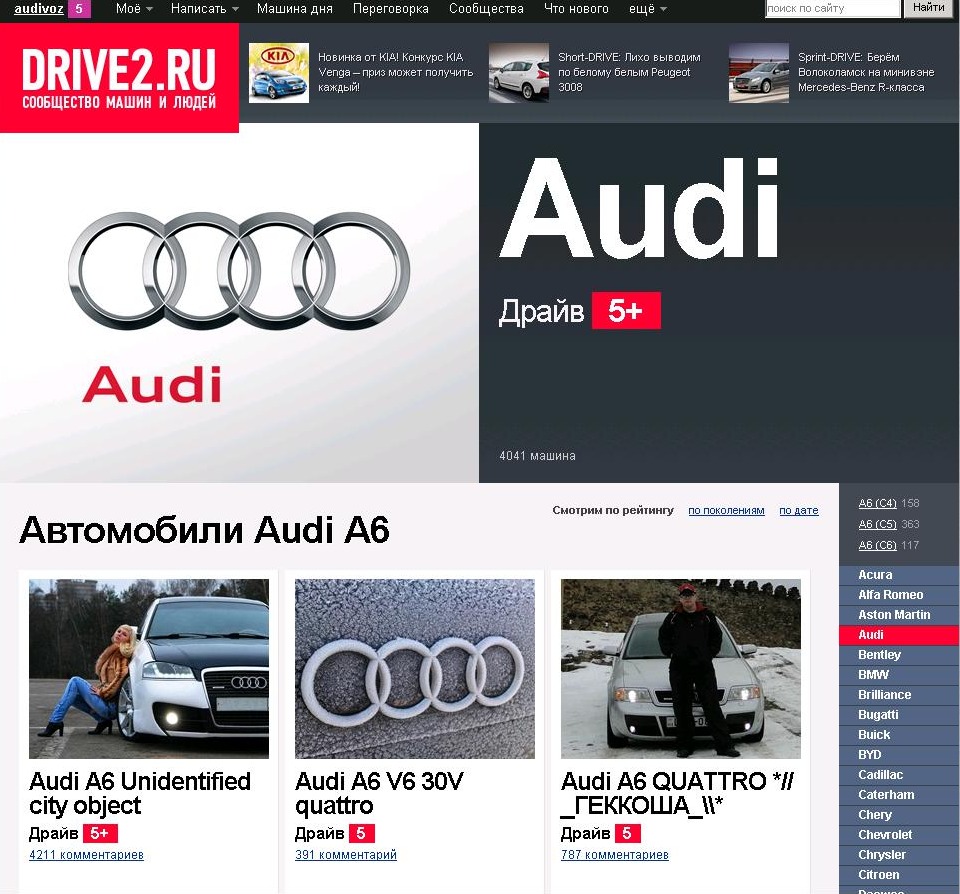Open the Машина дня menu item
The image size is (960, 894).
(x=294, y=9)
